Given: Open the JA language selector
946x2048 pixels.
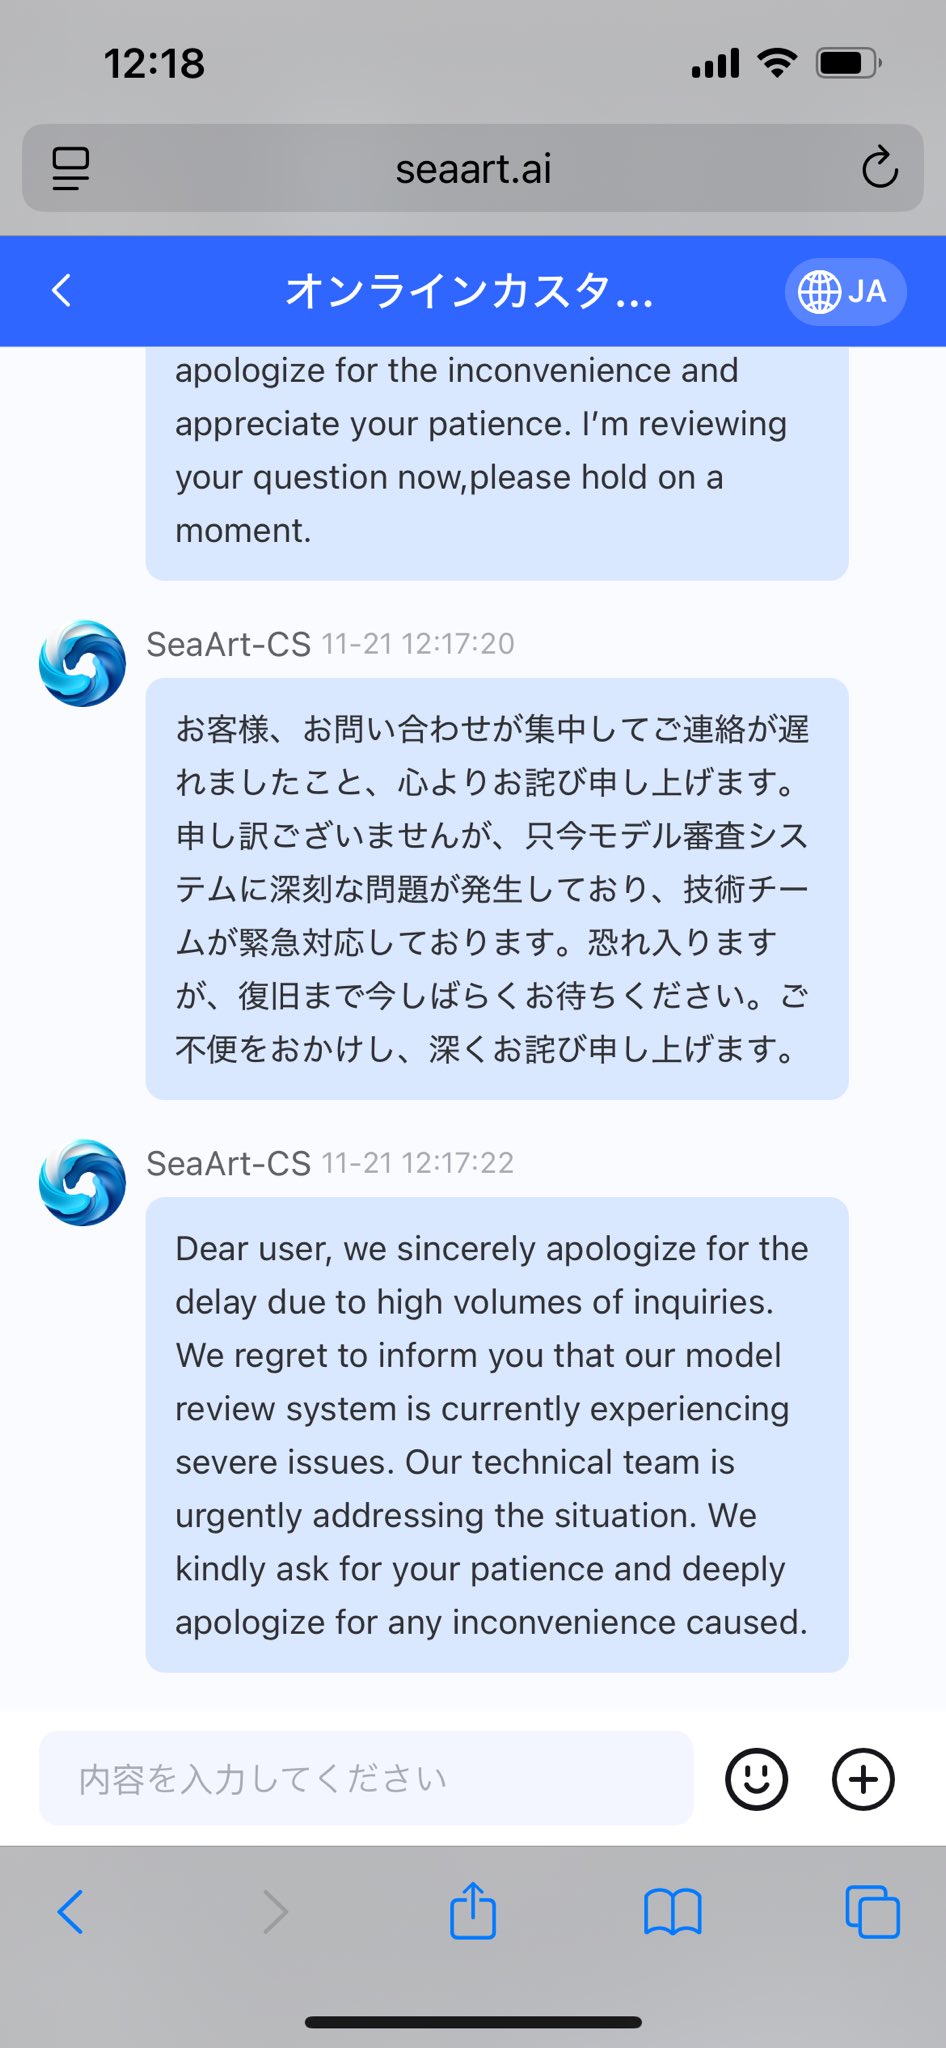Looking at the screenshot, I should coord(844,292).
